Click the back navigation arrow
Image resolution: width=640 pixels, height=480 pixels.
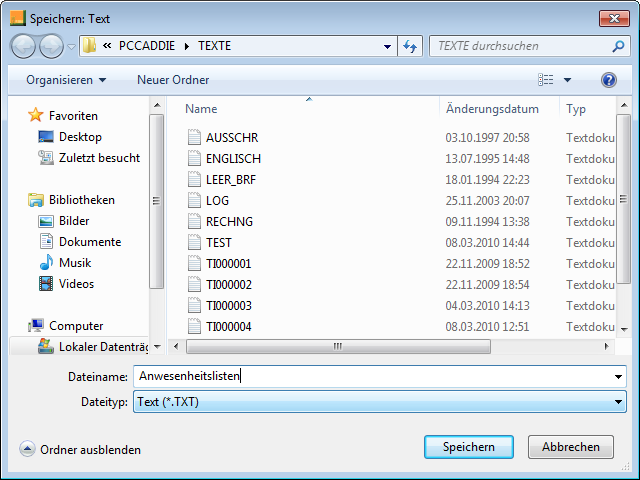(x=23, y=46)
